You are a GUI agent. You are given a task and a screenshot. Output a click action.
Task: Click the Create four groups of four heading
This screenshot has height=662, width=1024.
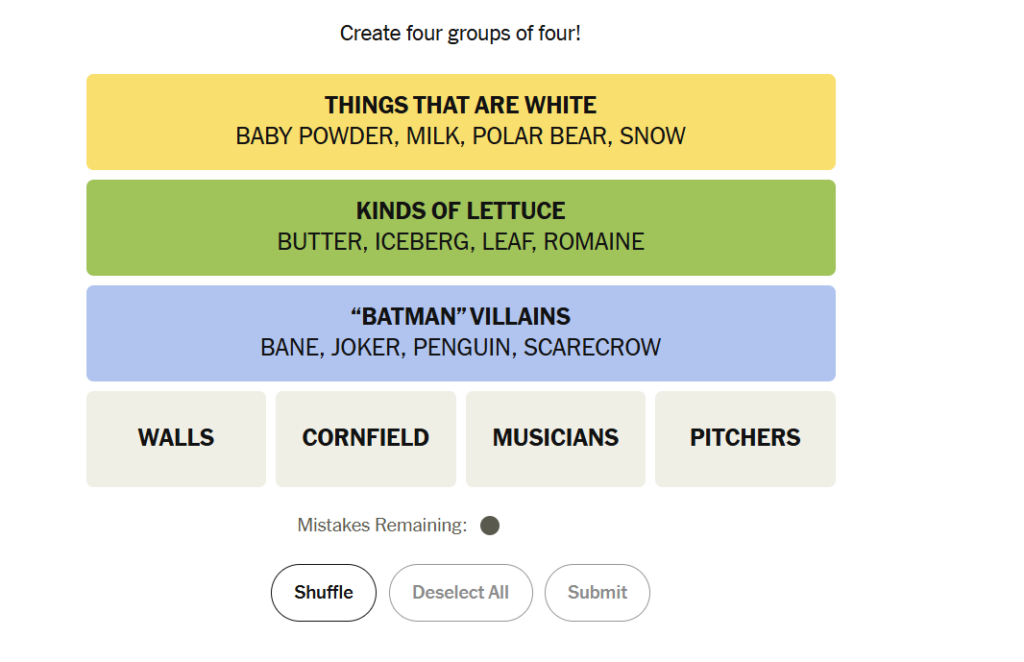[x=460, y=33]
